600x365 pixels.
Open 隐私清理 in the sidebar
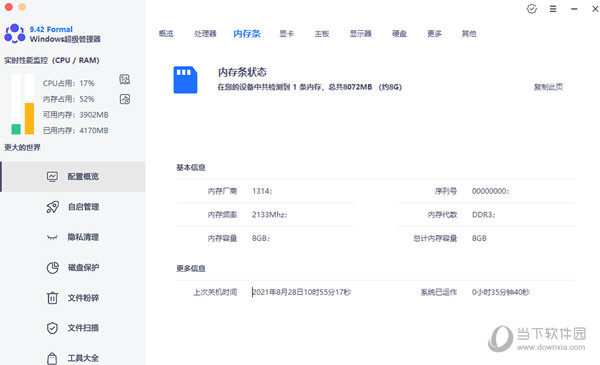[73, 237]
